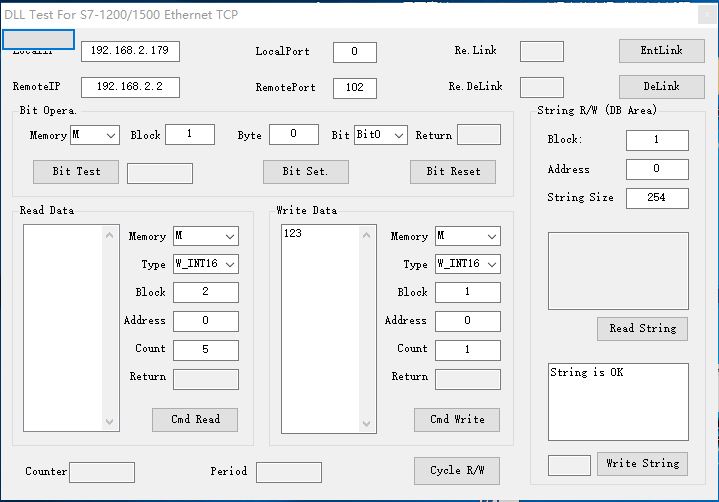Click the Bit Reset button
Screen dimensions: 719x502
[x=453, y=172]
